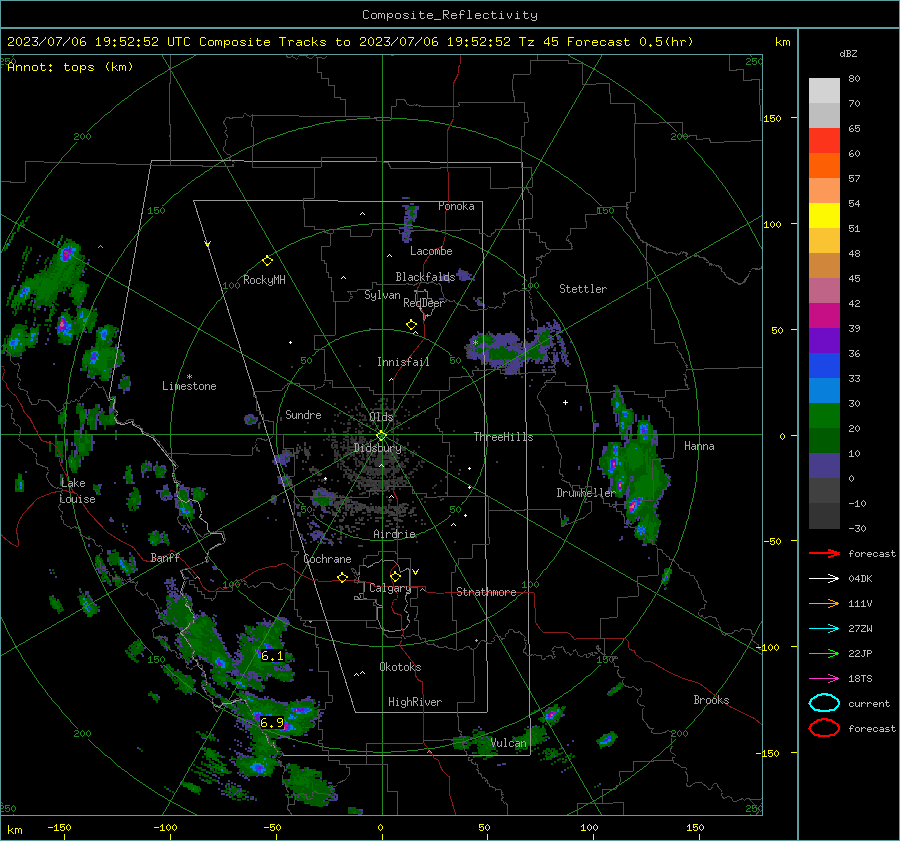Click the cyan current ellipse legend icon
The height and width of the screenshot is (841, 900).
824,703
